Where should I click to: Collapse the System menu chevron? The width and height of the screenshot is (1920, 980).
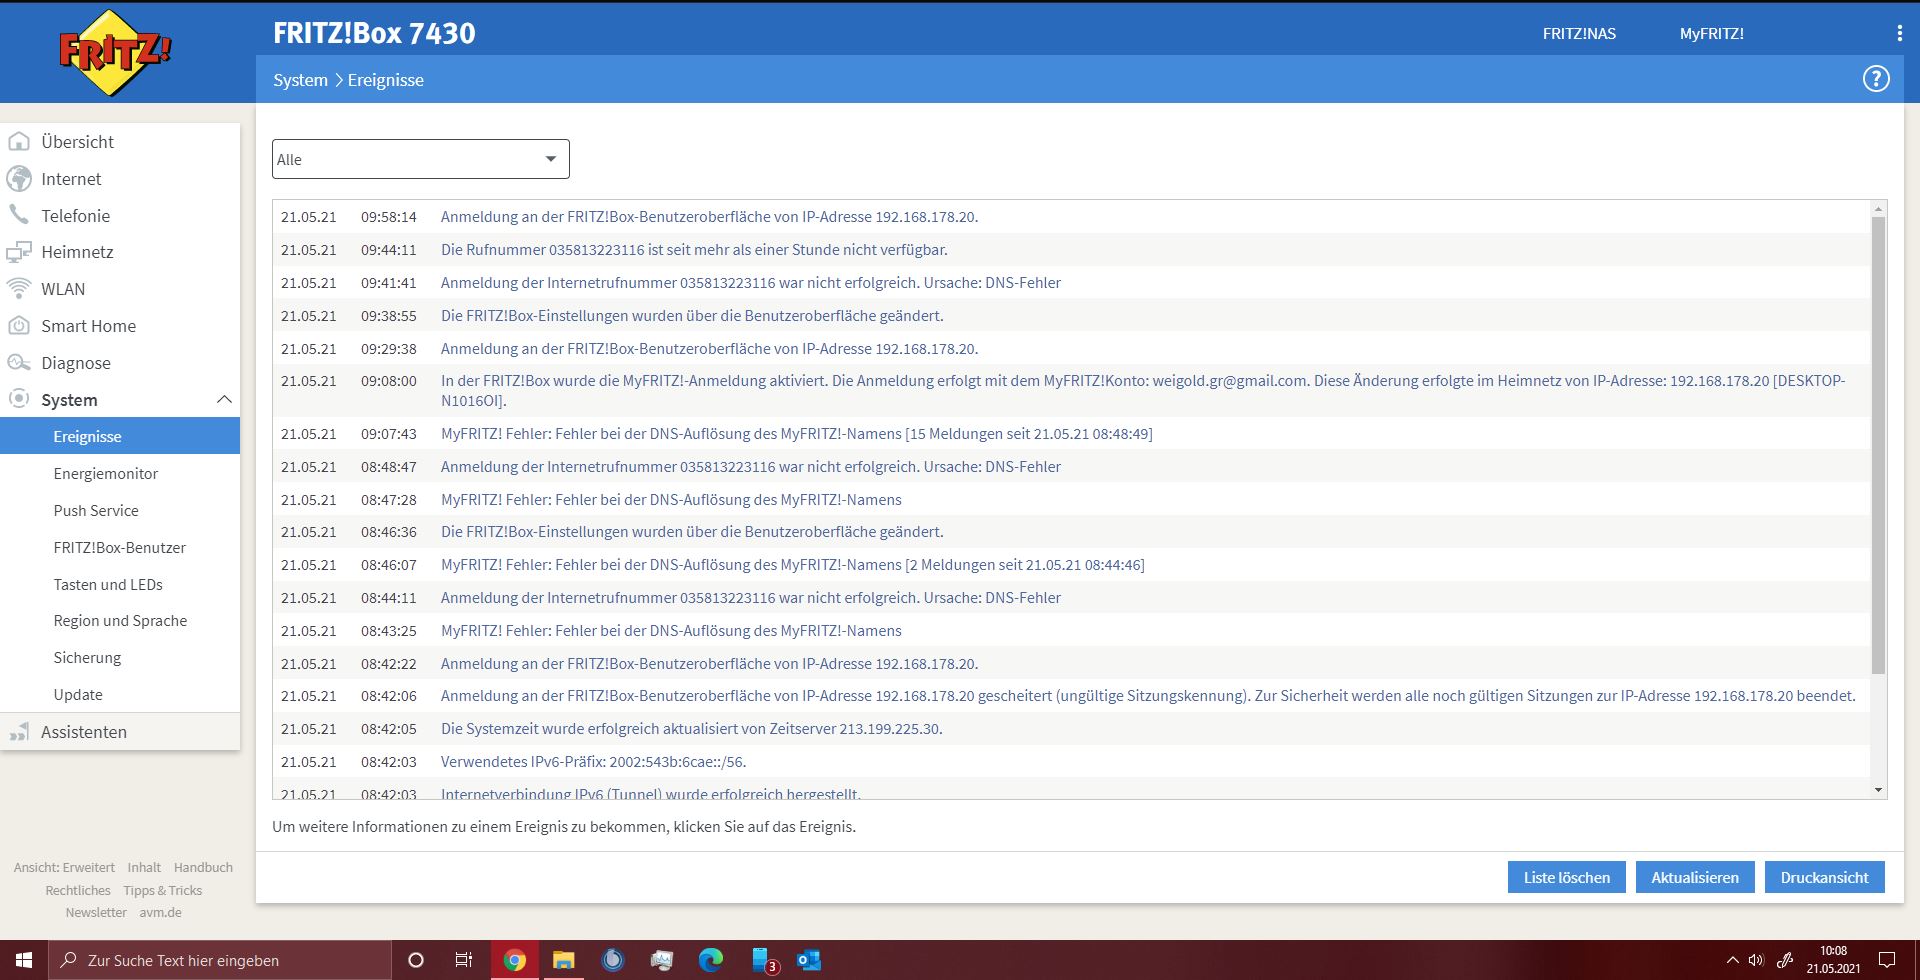(224, 400)
